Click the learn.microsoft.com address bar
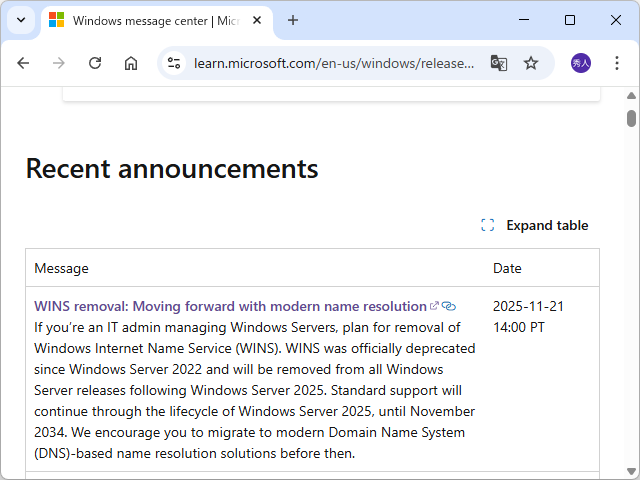The width and height of the screenshot is (640, 480). tap(334, 63)
